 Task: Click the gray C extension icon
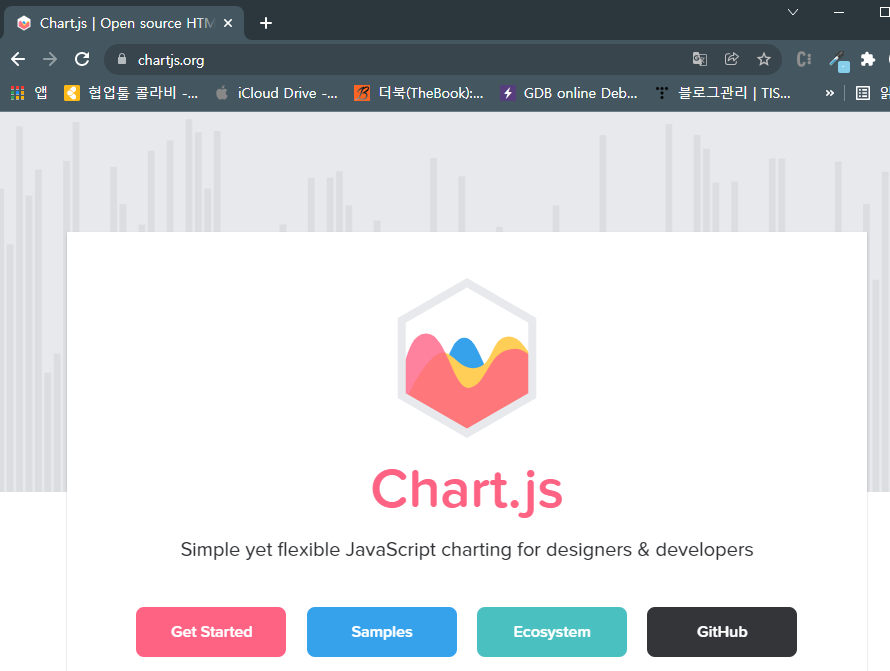point(804,59)
